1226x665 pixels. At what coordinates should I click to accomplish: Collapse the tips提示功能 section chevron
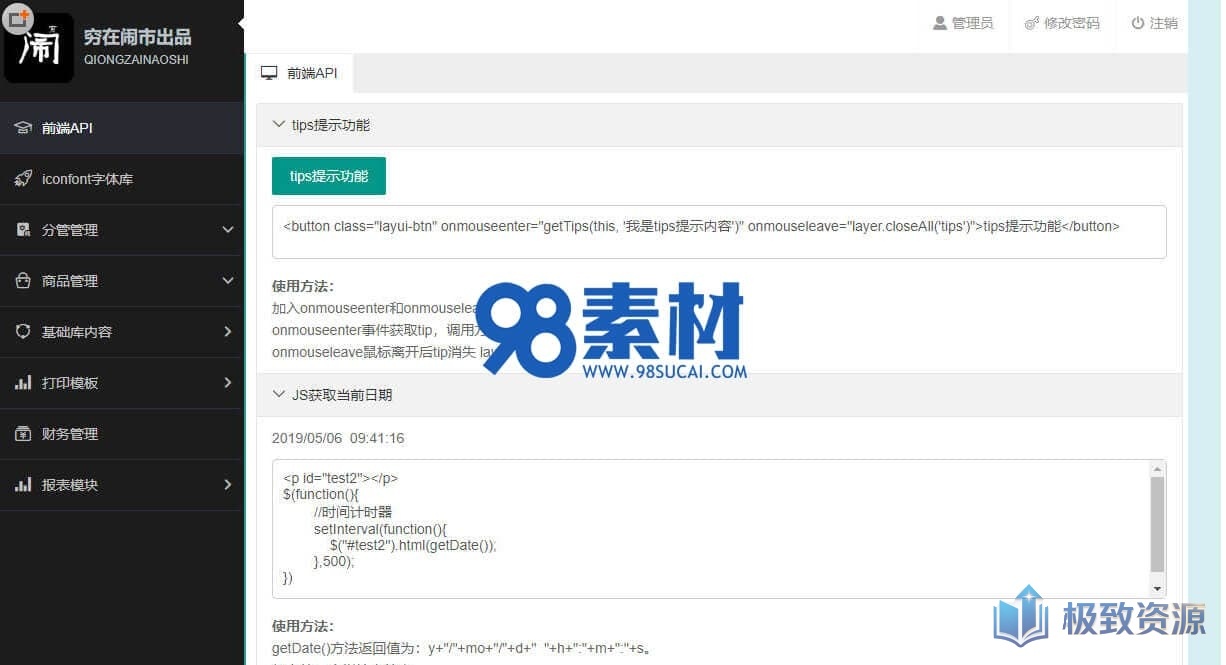[x=279, y=125]
